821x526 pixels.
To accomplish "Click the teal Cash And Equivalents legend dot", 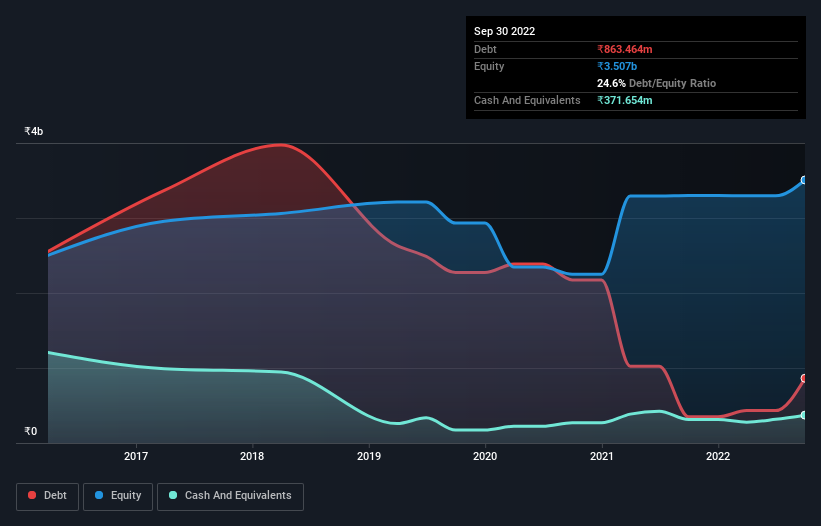I will click(173, 495).
